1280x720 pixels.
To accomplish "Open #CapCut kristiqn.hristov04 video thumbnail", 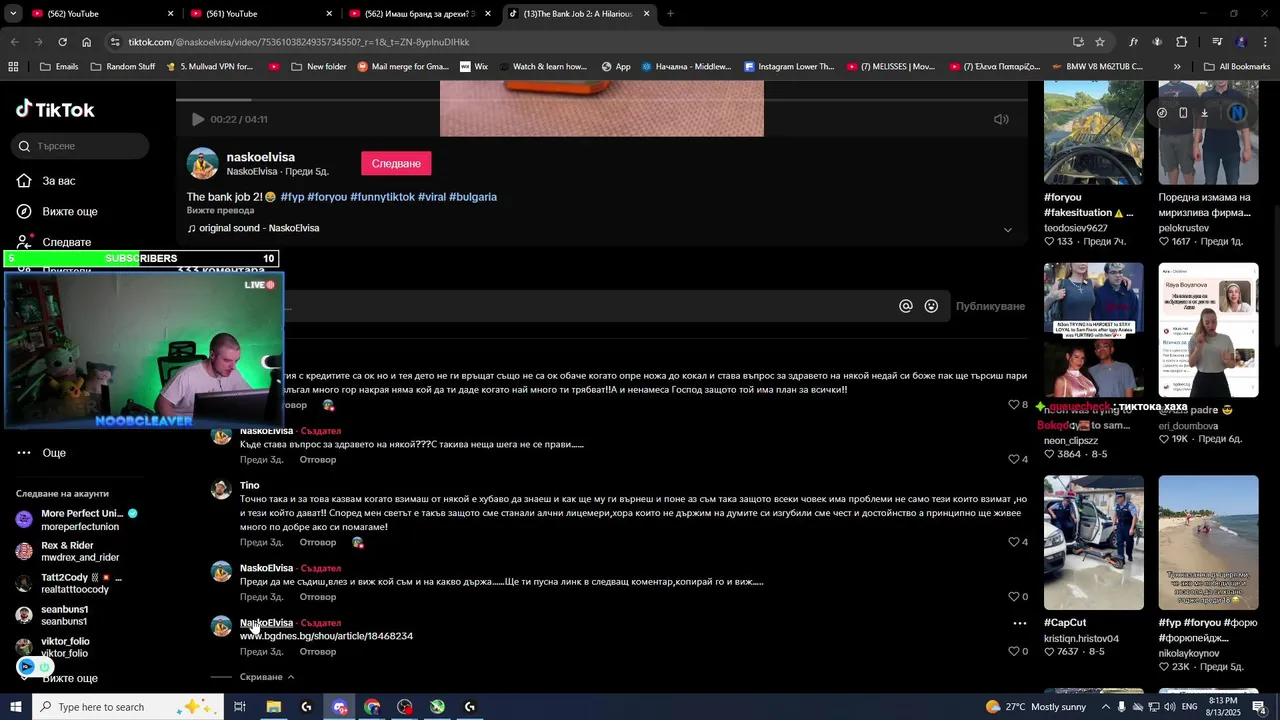I will (x=1093, y=542).
